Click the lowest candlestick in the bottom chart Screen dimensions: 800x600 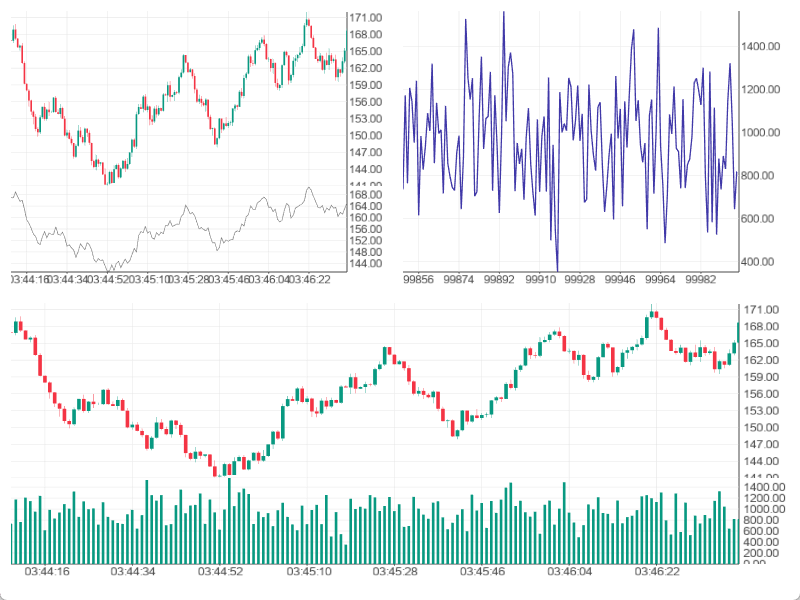[221, 468]
